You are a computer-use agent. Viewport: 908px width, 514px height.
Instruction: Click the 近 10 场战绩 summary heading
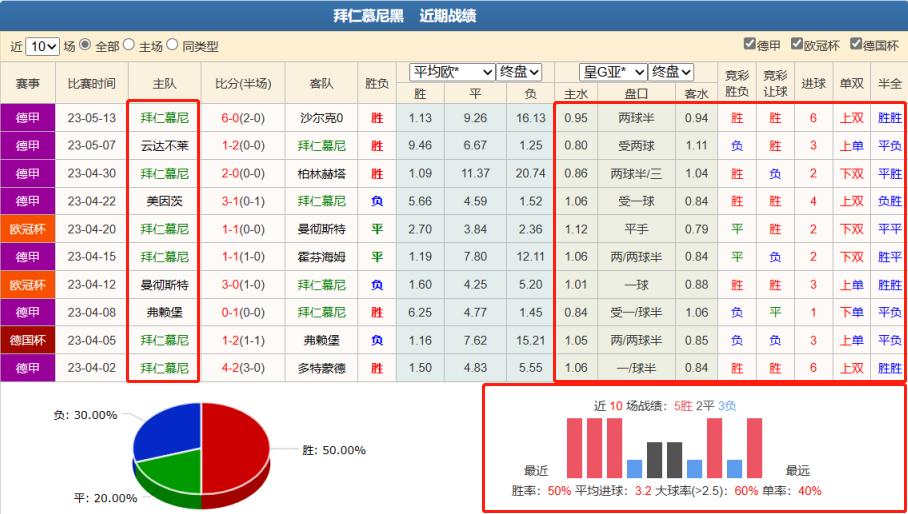tap(665, 406)
